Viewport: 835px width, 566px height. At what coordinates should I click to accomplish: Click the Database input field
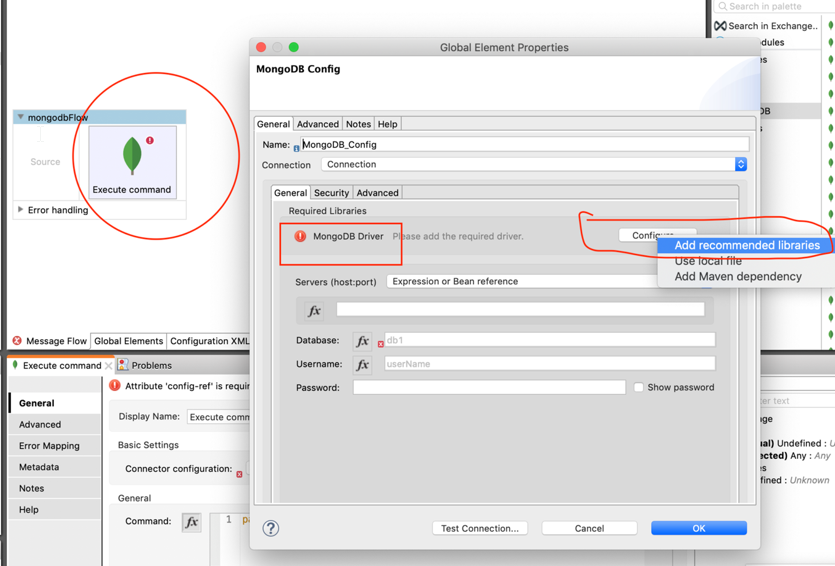pyautogui.click(x=550, y=340)
